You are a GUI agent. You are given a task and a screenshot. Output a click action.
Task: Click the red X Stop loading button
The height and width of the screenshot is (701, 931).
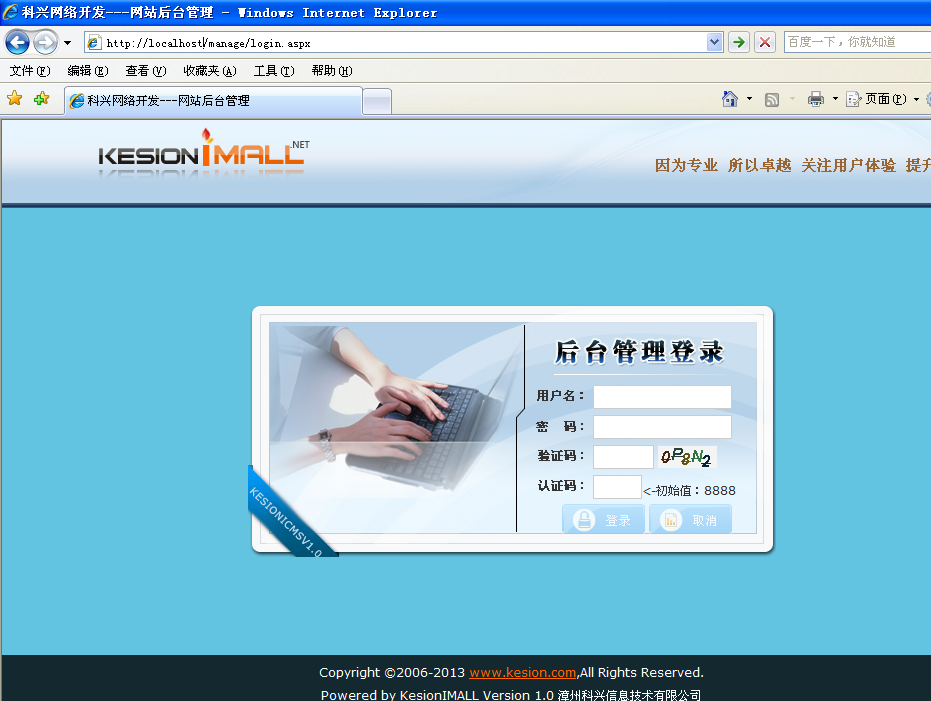coord(765,42)
